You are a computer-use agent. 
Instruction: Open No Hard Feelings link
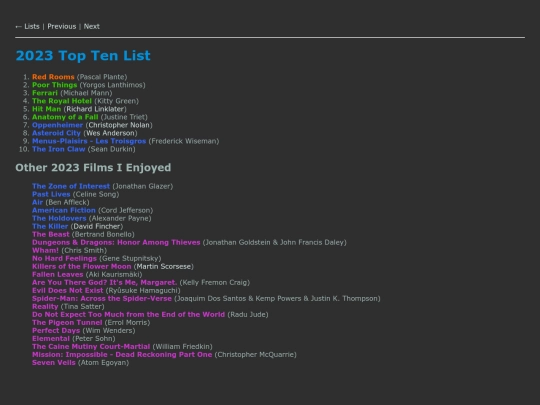coord(64,259)
